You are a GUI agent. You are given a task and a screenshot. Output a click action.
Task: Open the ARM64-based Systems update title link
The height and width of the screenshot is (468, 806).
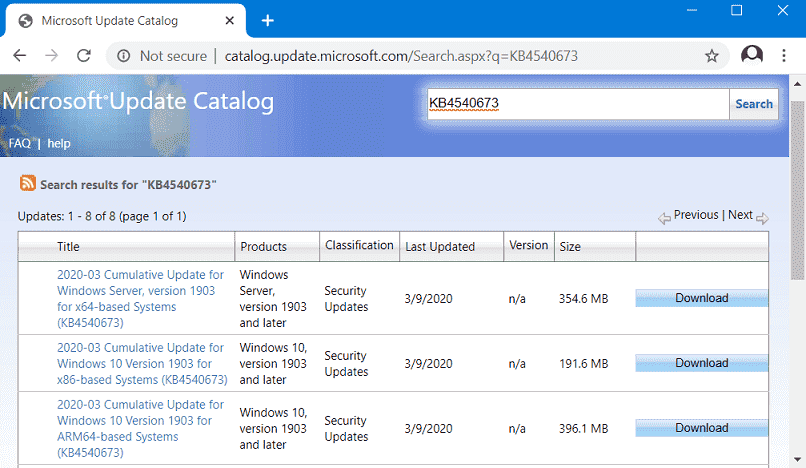coord(140,428)
